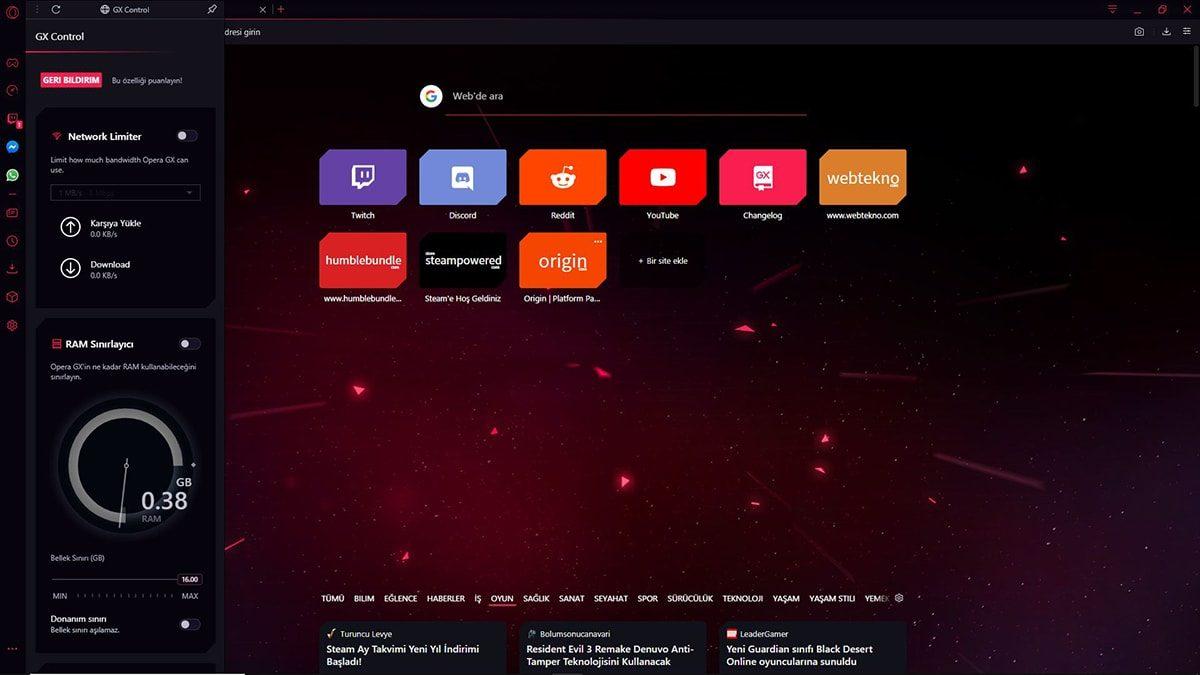Image resolution: width=1200 pixels, height=675 pixels.
Task: Open Downloads from the sidebar
Action: 12,268
